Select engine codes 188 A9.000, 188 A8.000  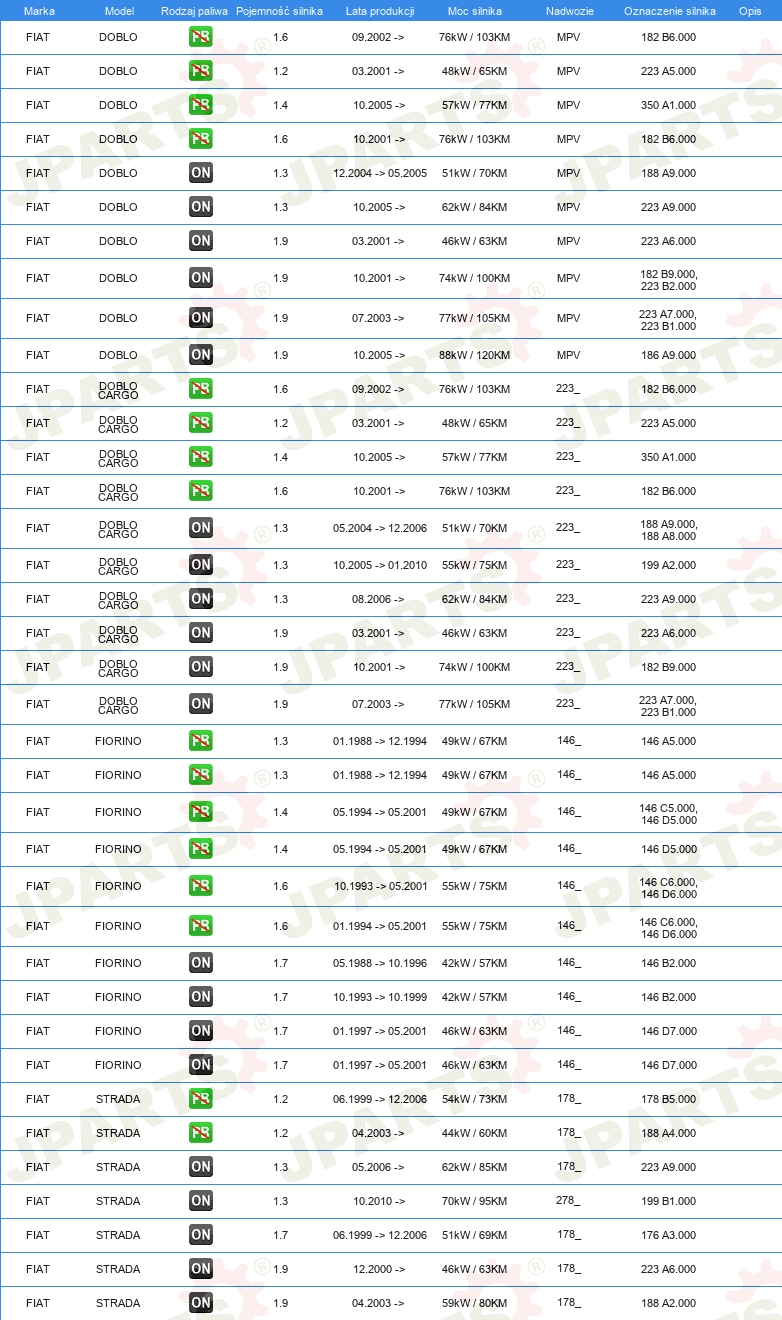coord(669,530)
